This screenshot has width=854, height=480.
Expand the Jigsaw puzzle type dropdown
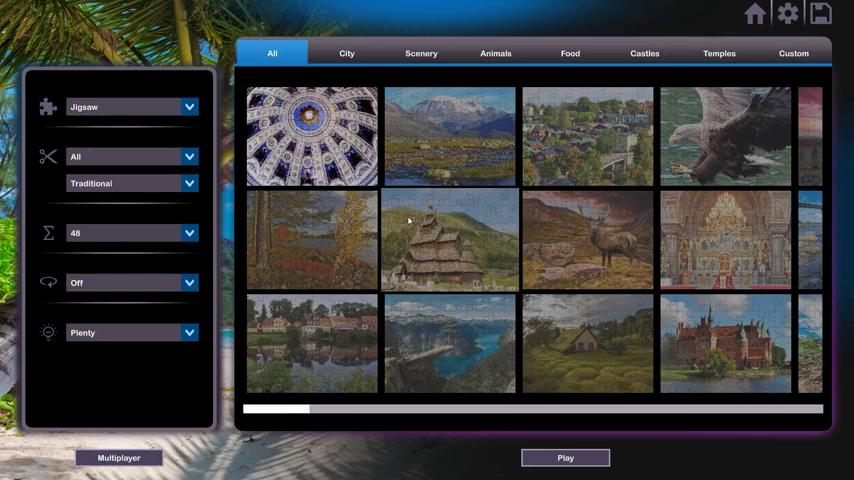click(x=189, y=107)
